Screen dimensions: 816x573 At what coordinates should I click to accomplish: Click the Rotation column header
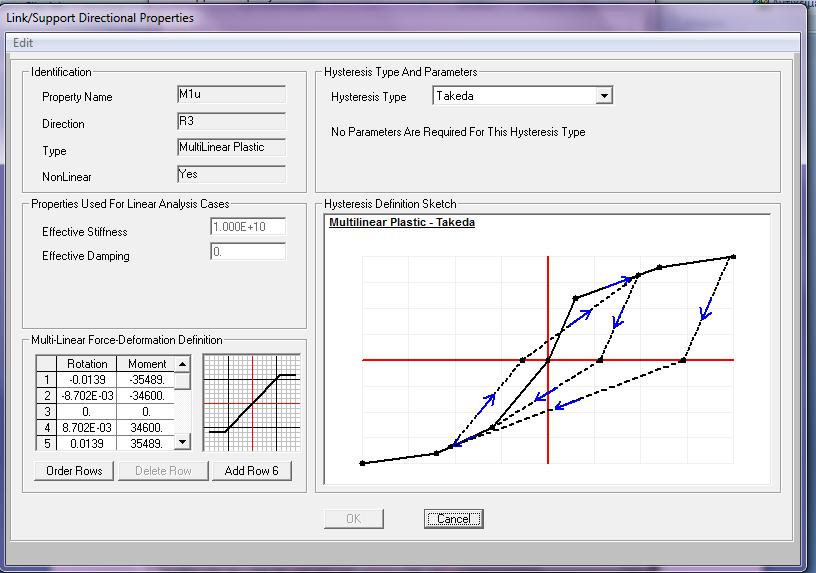[86, 364]
